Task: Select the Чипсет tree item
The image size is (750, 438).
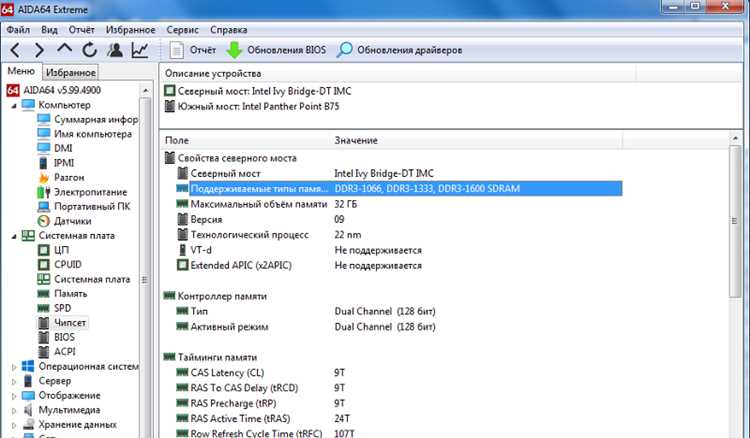Action: [x=62, y=323]
